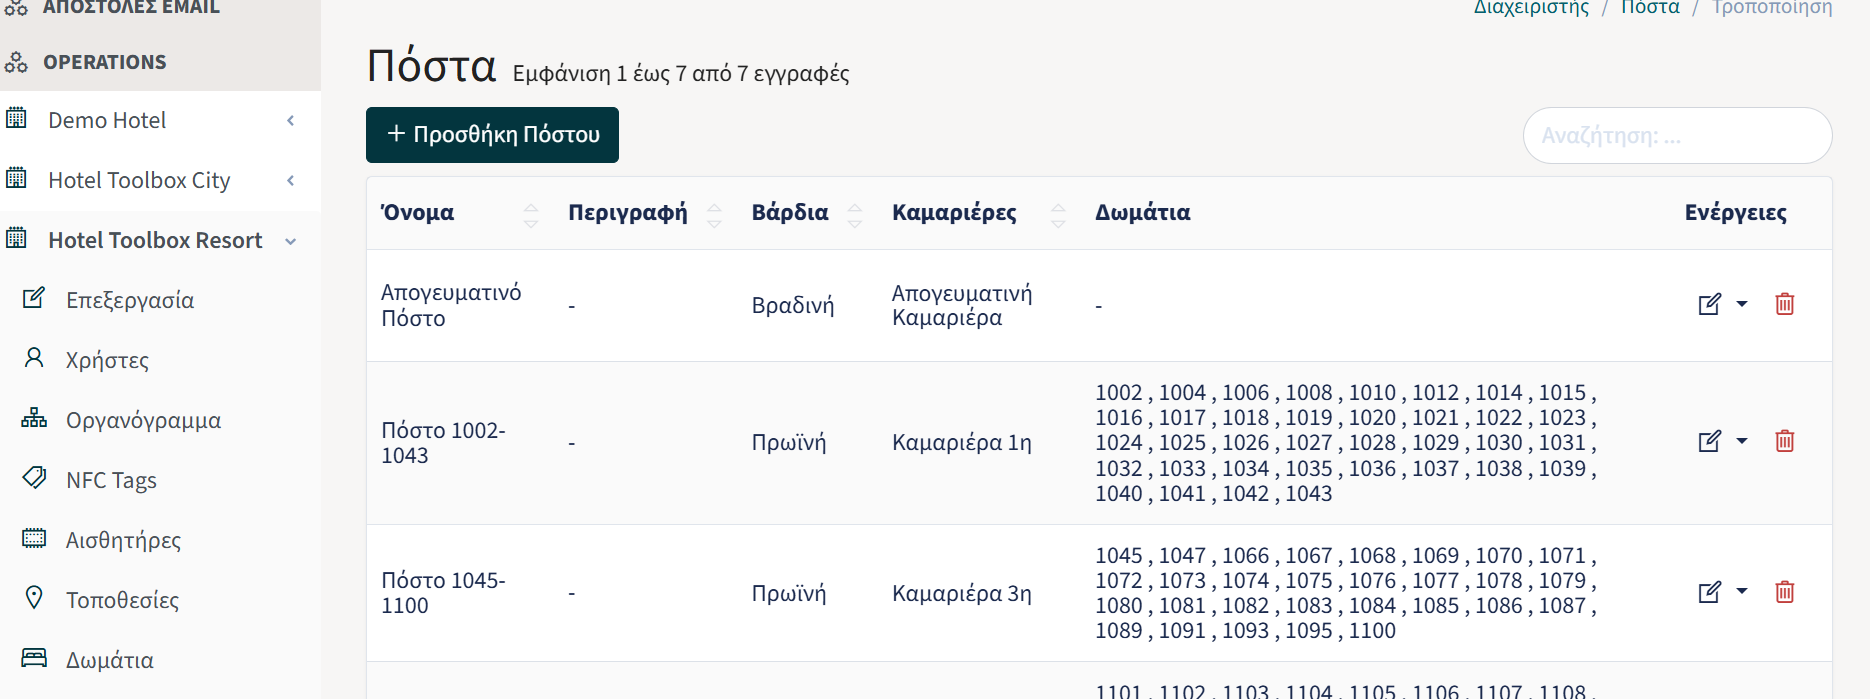Open actions dropdown for Πόστο 1002-1043

1742,441
